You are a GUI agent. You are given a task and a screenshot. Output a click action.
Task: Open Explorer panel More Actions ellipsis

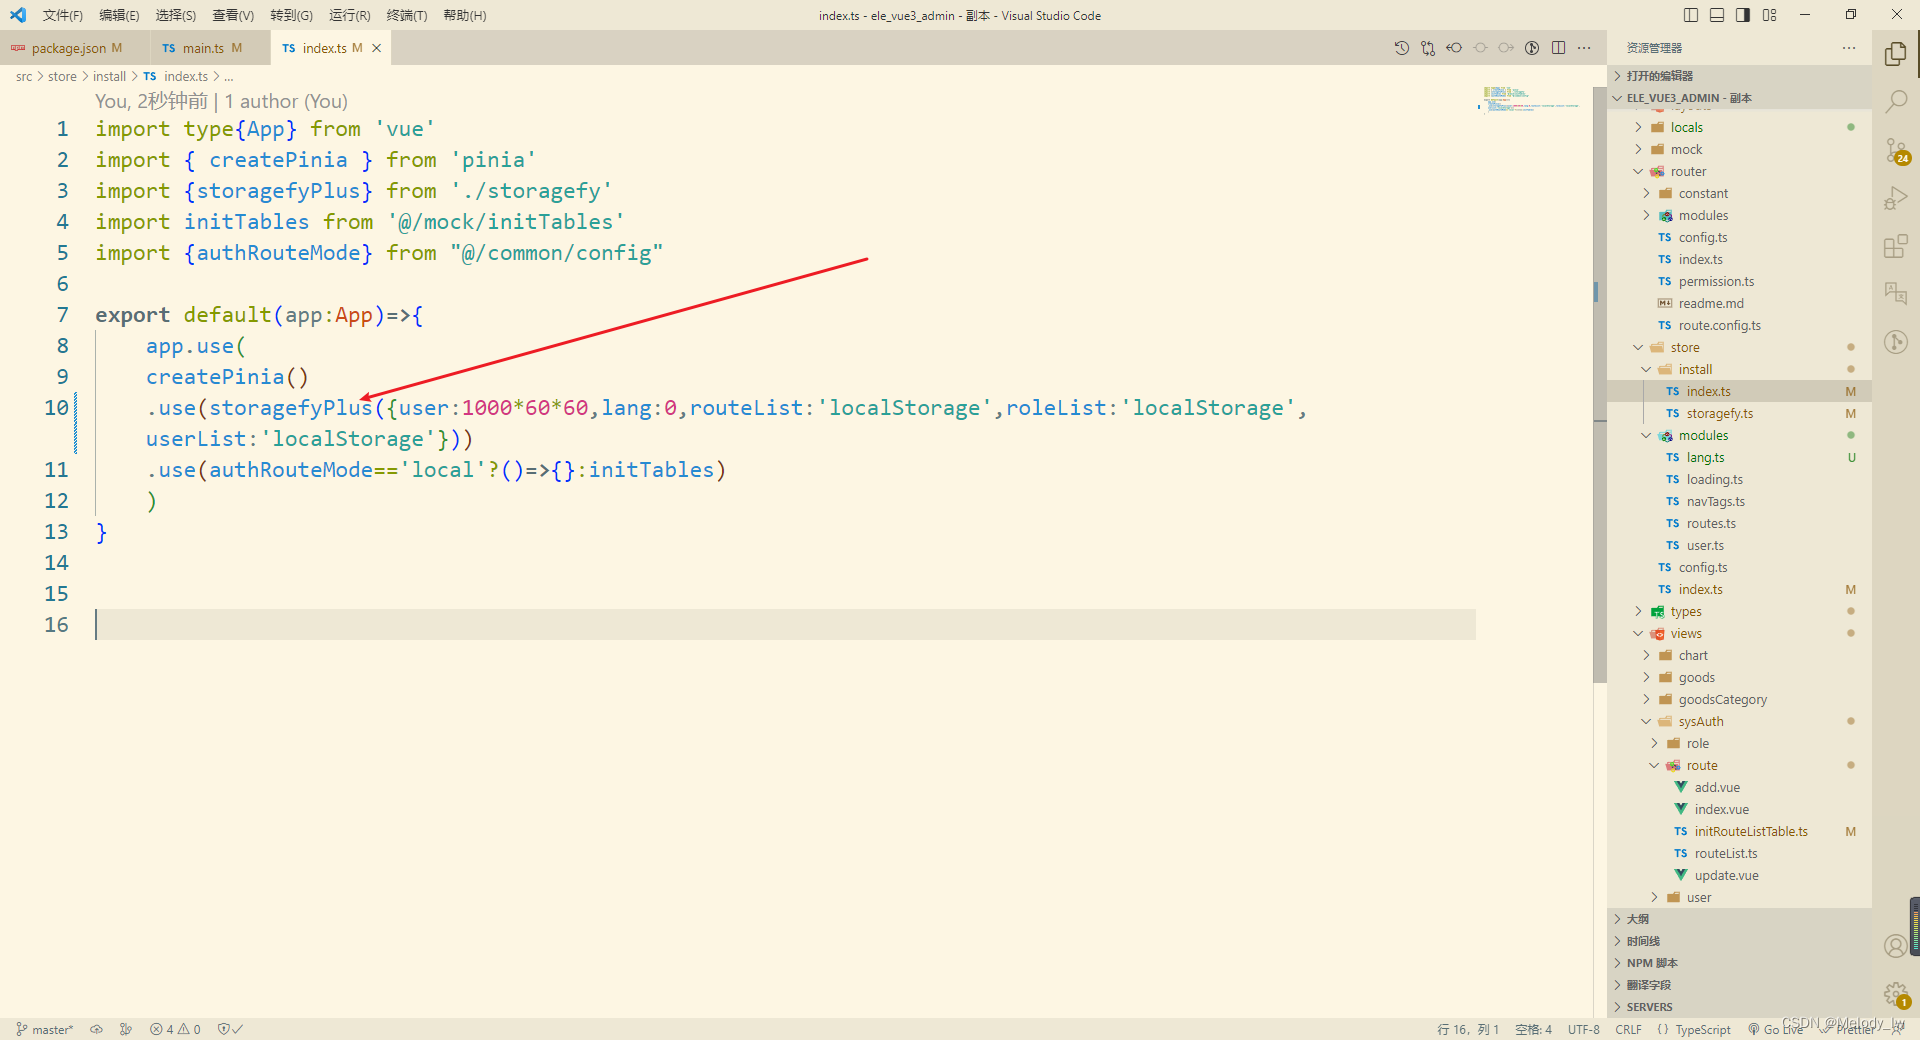pos(1849,48)
